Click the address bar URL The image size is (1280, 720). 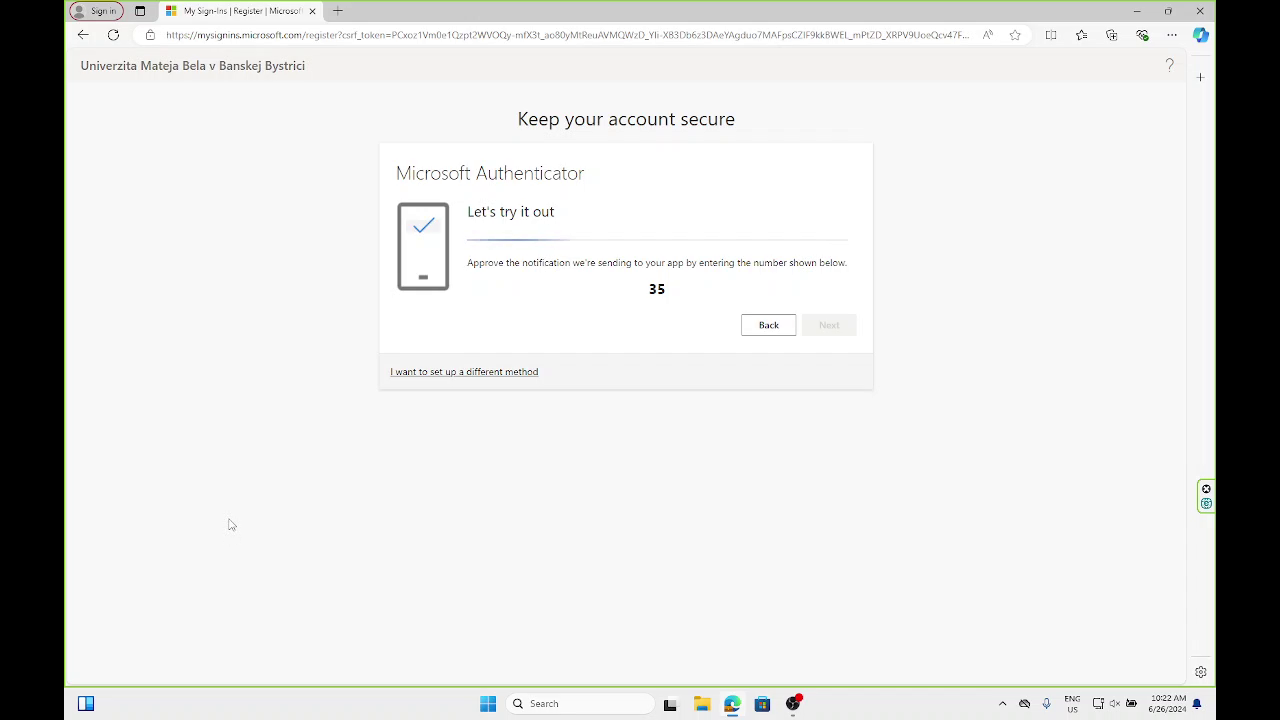567,35
